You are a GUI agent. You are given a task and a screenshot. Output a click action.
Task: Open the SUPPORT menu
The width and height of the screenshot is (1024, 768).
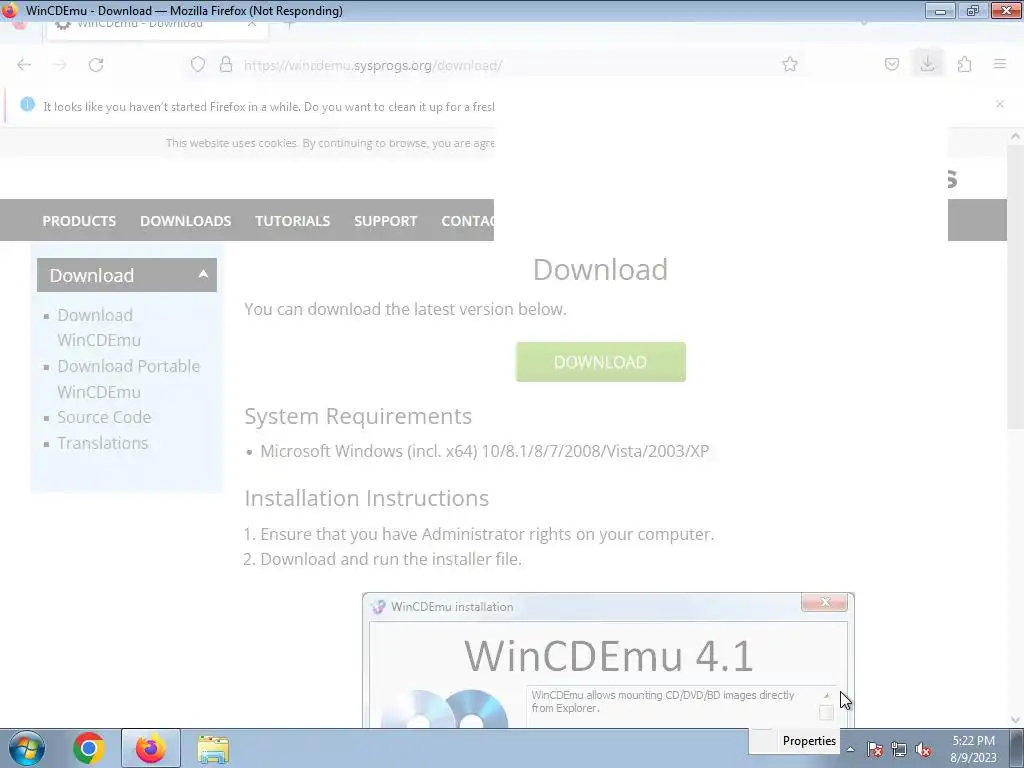coord(385,221)
